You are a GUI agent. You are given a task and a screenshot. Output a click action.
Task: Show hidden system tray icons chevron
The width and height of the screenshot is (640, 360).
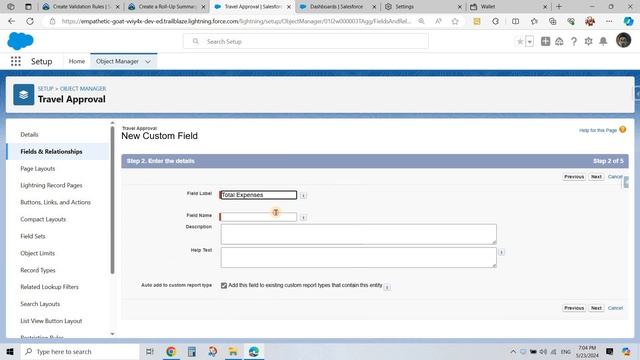tap(513, 351)
